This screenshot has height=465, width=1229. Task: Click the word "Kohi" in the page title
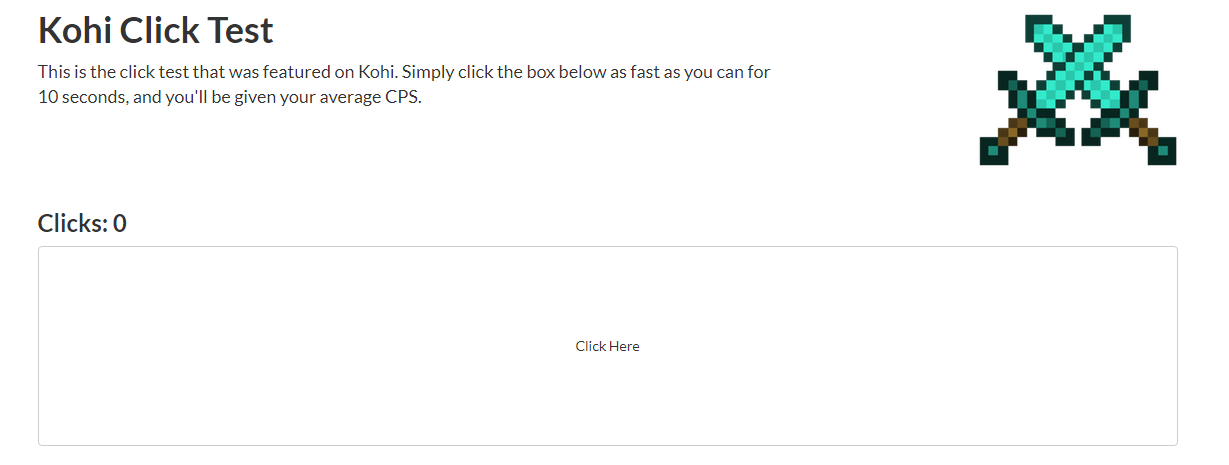tap(74, 31)
